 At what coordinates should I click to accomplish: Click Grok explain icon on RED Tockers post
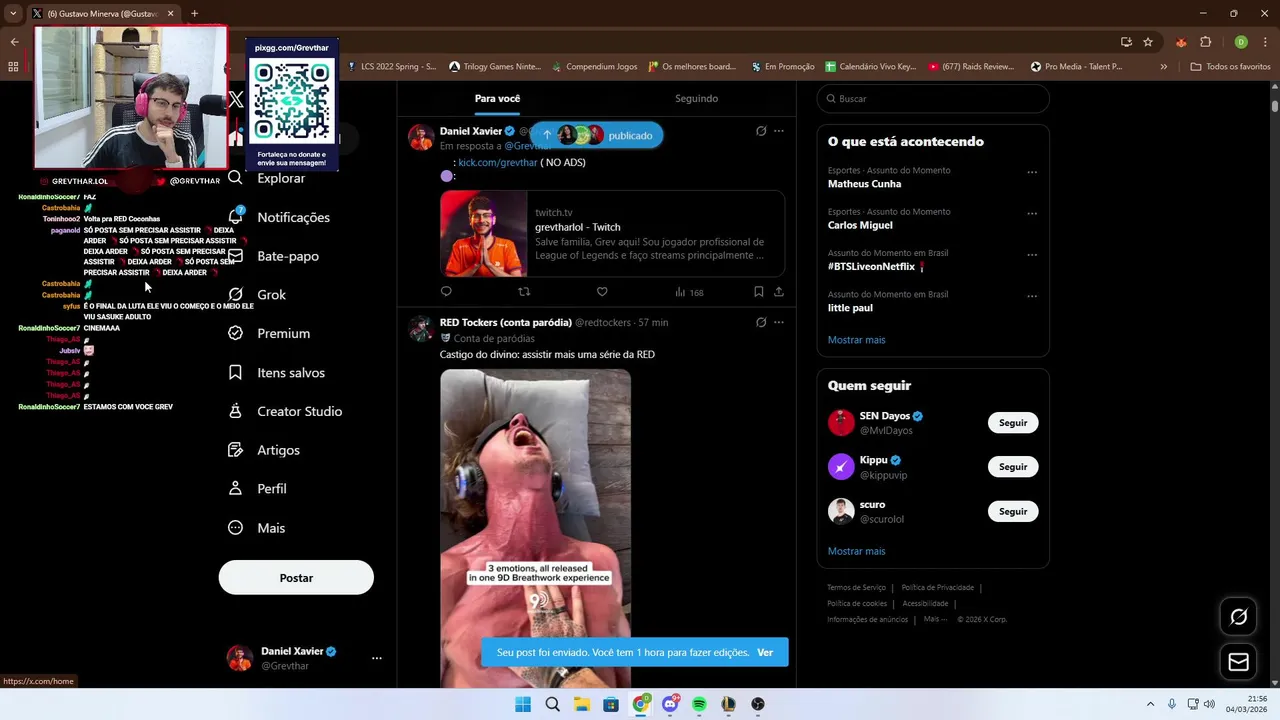click(x=761, y=322)
